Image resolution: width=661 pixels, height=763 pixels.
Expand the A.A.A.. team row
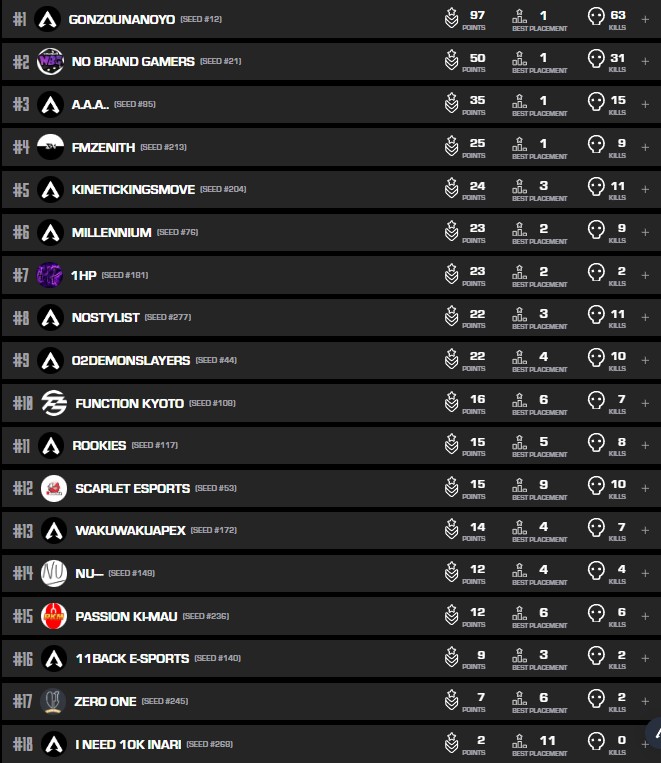pos(644,105)
